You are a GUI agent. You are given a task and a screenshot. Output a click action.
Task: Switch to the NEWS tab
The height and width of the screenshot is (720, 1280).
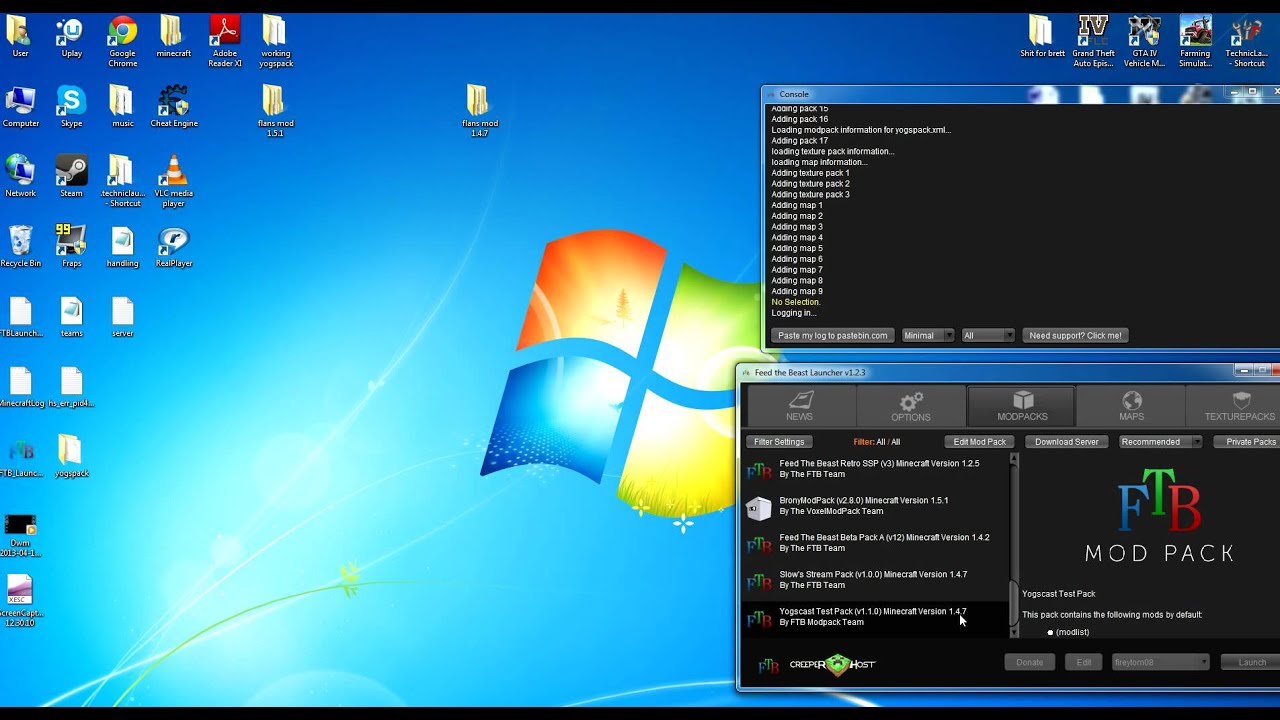point(799,400)
